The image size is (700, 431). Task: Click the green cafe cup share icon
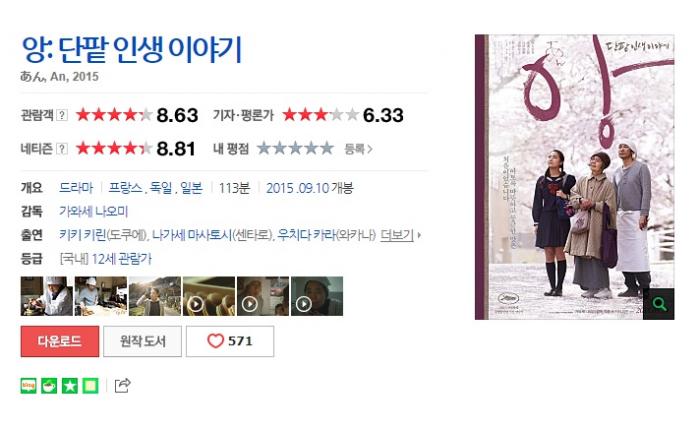[x=49, y=385]
